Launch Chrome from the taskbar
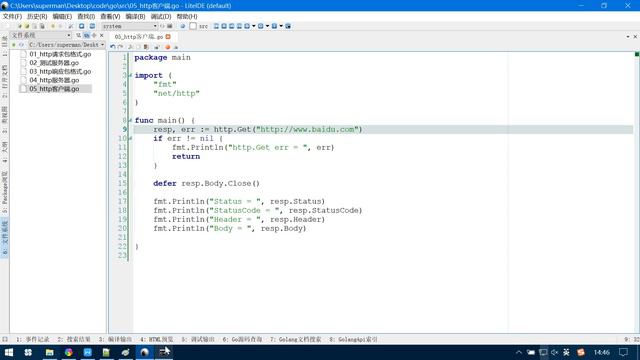Viewport: 640px width, 360px height. (x=69, y=352)
